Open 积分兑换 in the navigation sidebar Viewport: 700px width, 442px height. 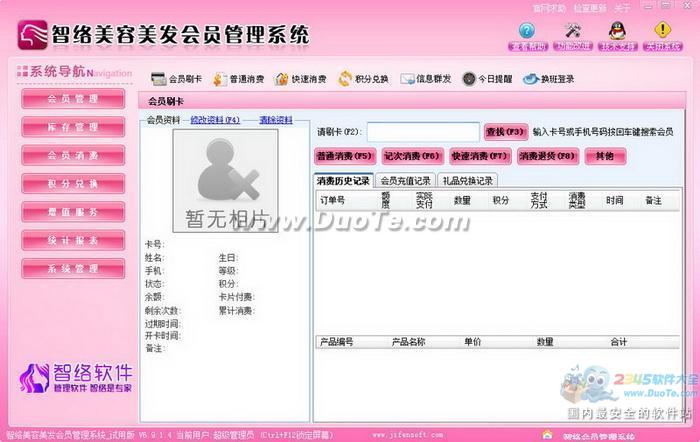[73, 183]
